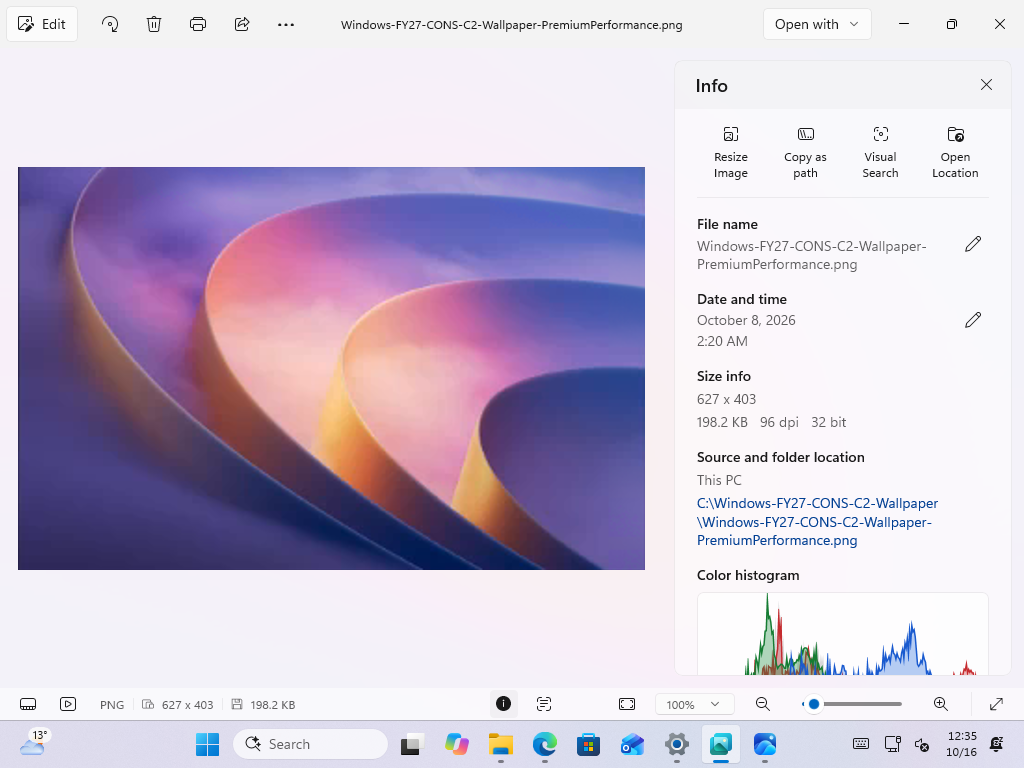Expand the Open with dropdown
Screen dimensions: 1024x768
click(817, 24)
